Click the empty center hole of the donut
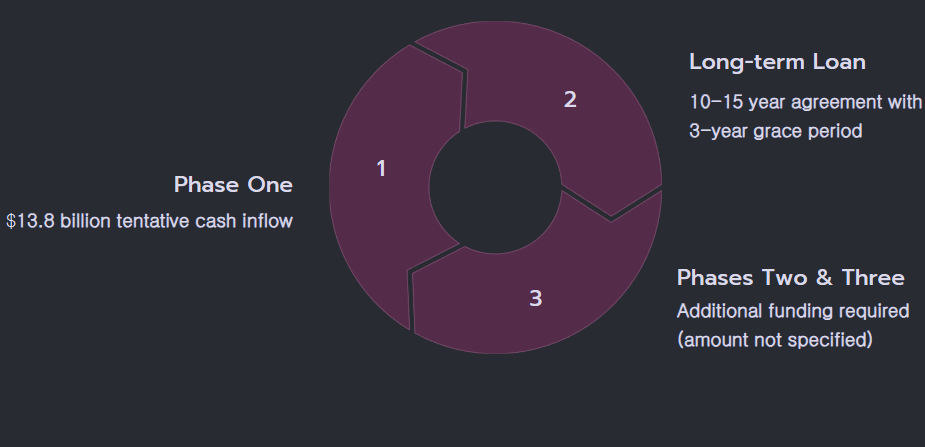Image resolution: width=925 pixels, height=447 pixels. [494, 186]
